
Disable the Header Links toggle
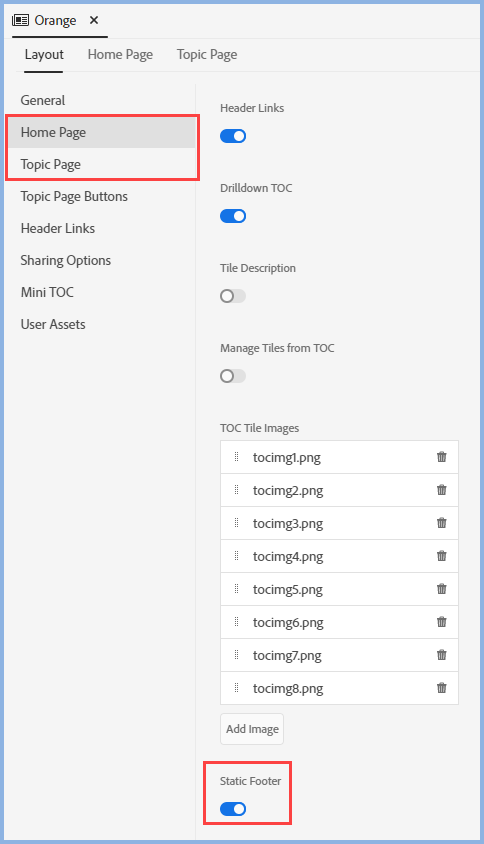233,136
